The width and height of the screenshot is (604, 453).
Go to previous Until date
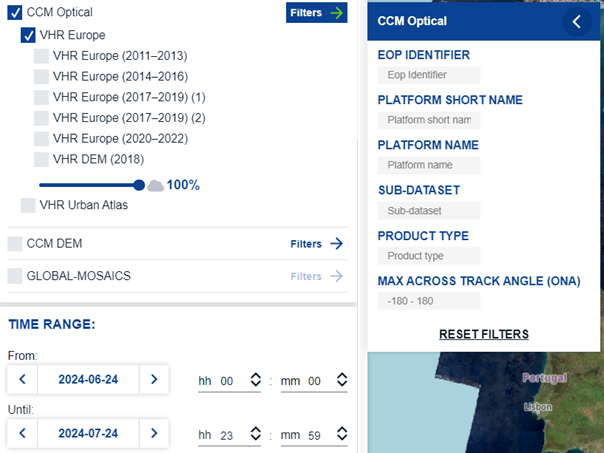point(22,434)
